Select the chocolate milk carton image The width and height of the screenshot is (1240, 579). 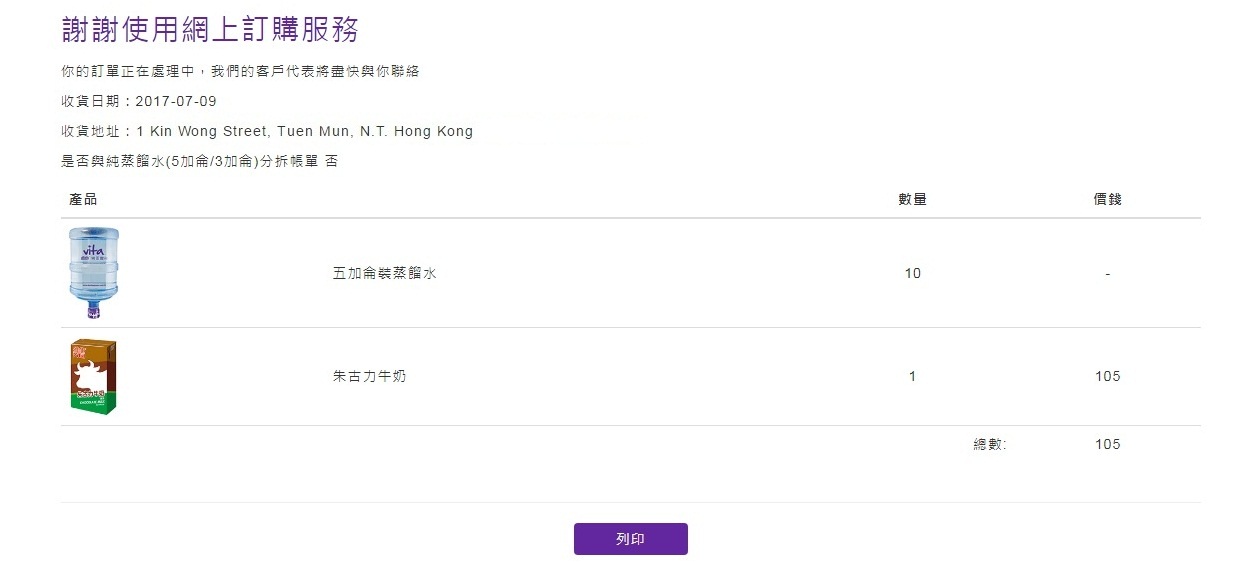pyautogui.click(x=93, y=377)
